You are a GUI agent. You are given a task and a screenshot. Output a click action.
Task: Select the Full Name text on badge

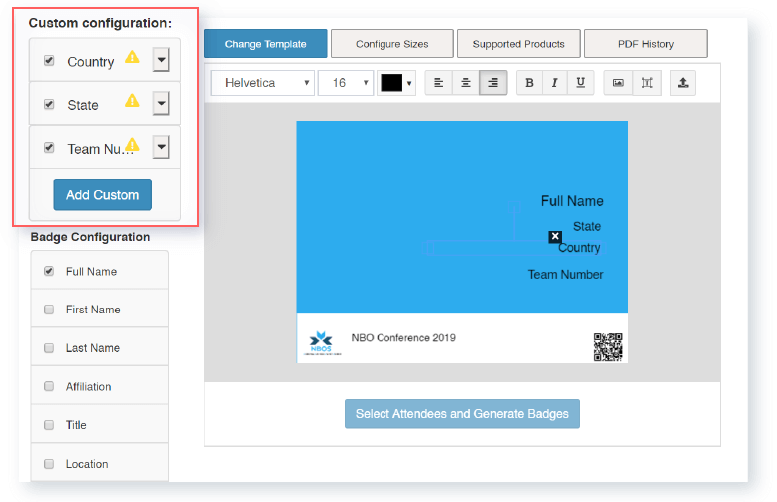pyautogui.click(x=572, y=201)
